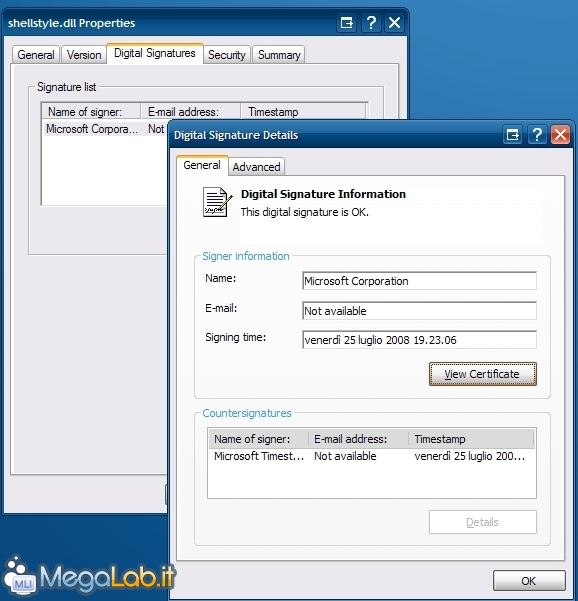
Task: Click the Signing time field
Action: (x=419, y=340)
